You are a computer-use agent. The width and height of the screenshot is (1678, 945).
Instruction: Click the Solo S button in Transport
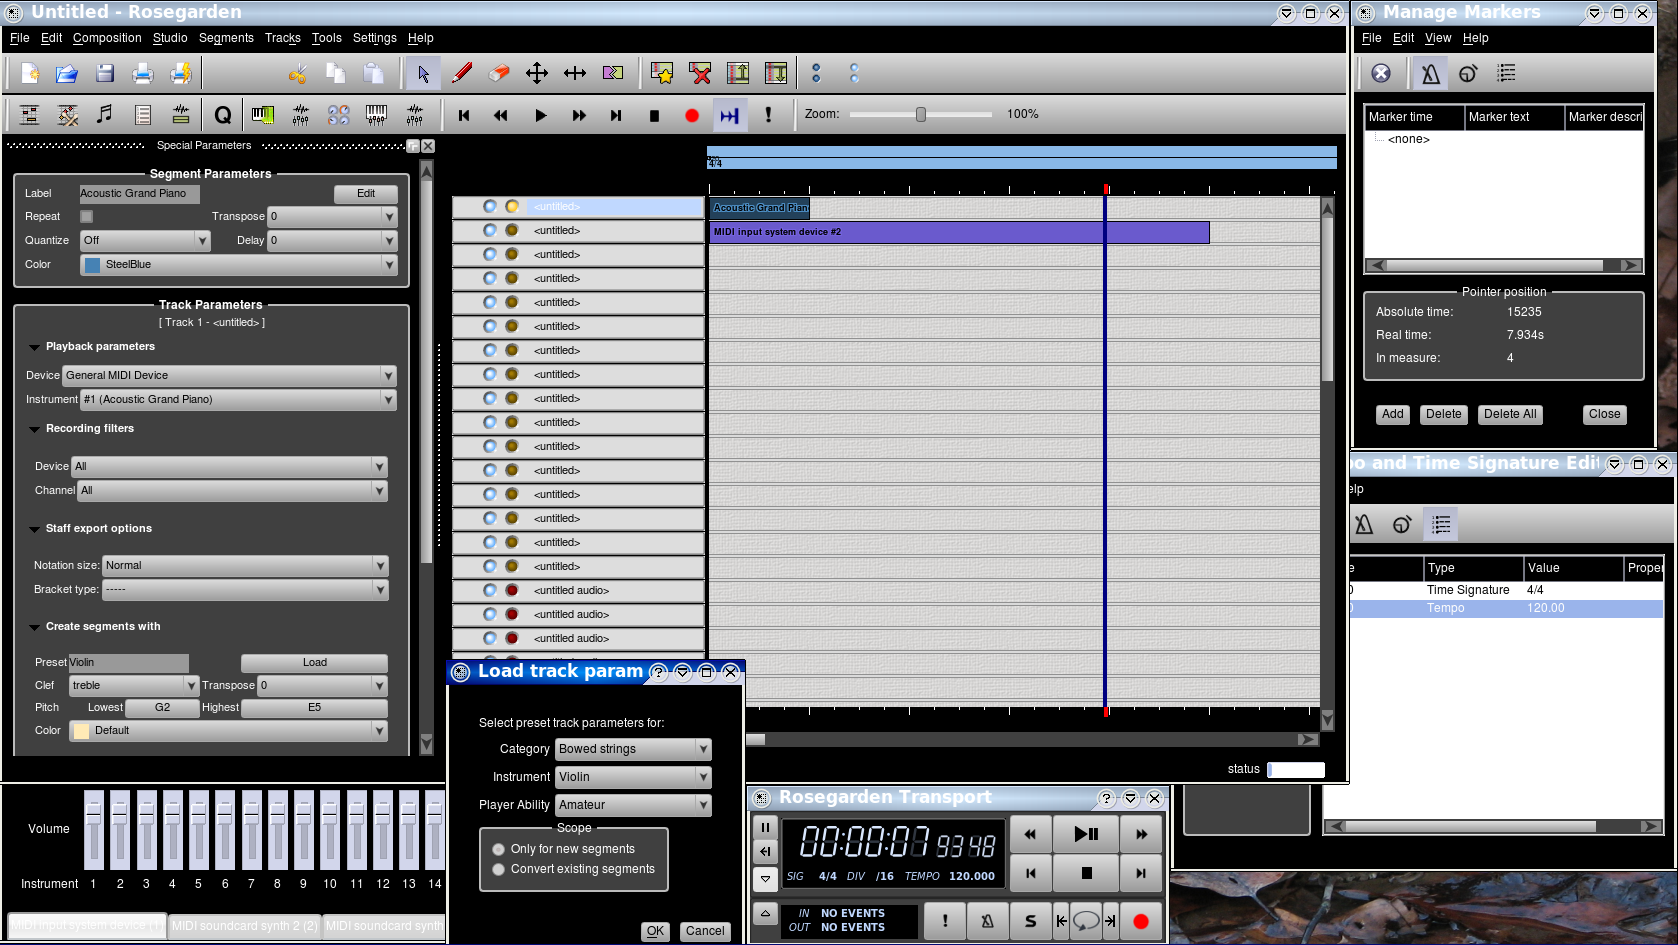point(1030,921)
